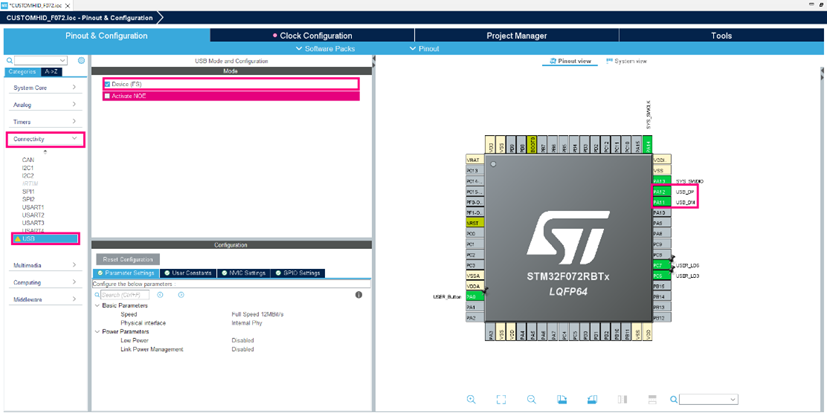Click the Reset Configuration button

[128, 260]
